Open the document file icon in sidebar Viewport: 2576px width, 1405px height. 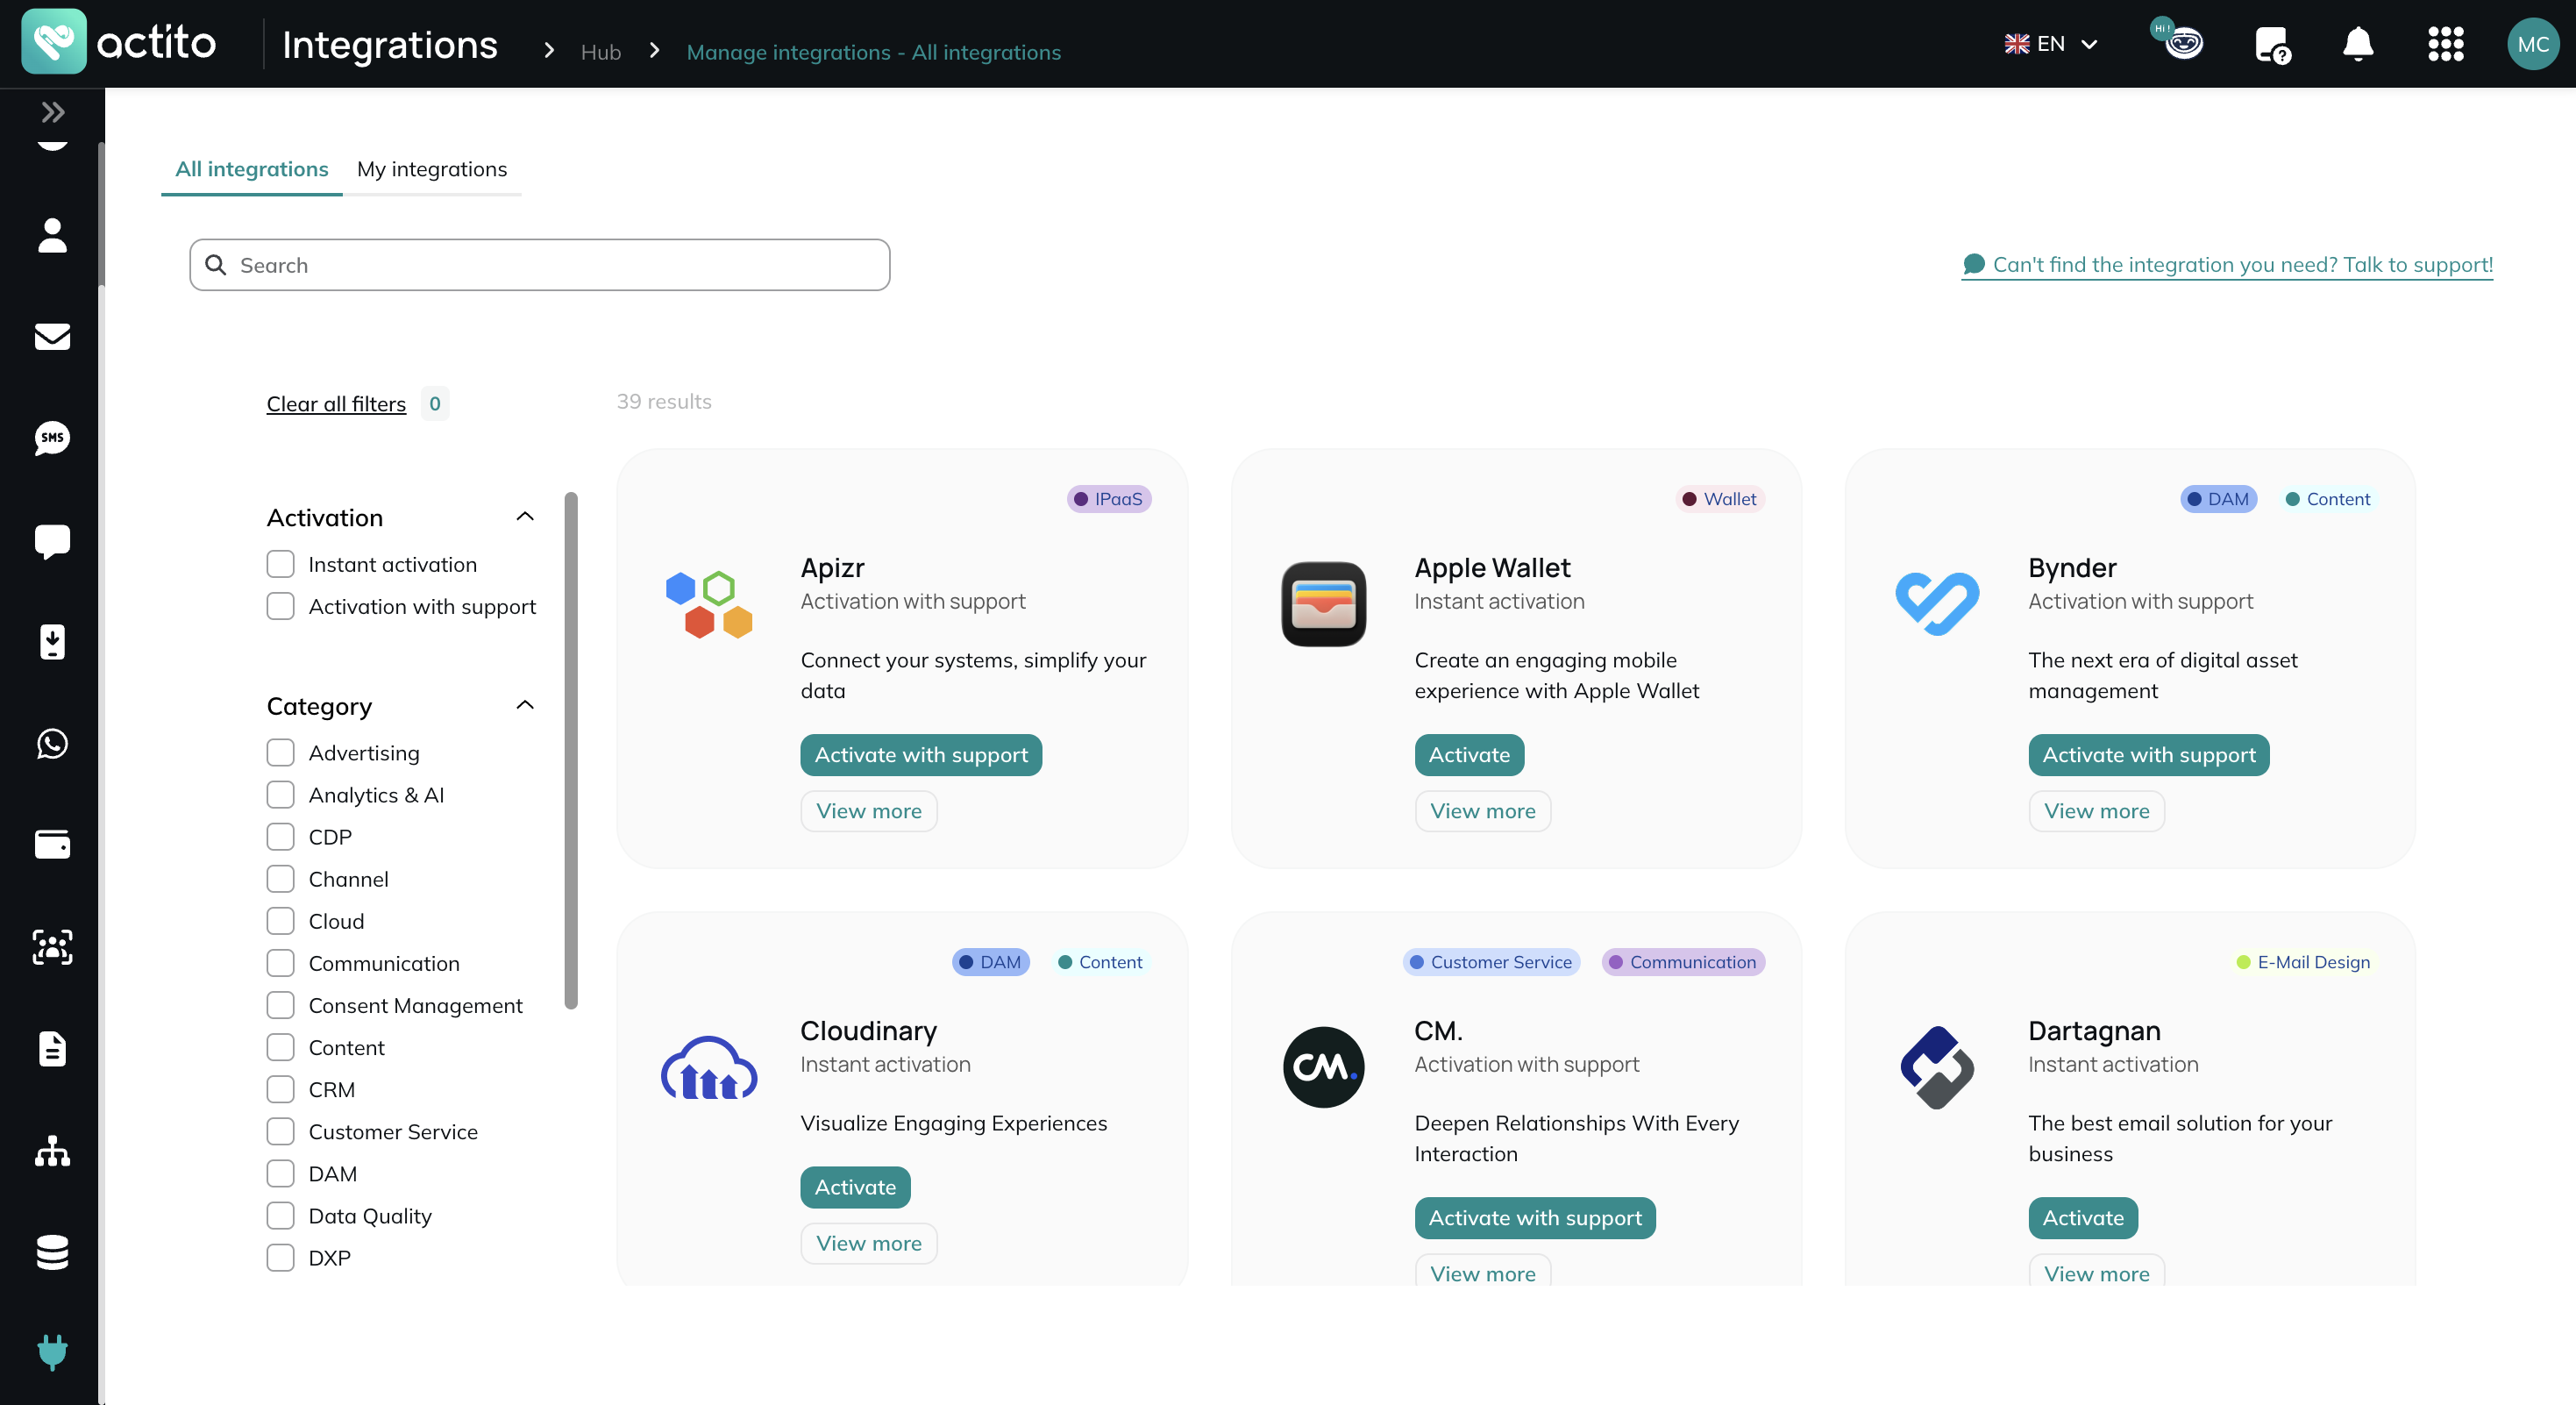(52, 1049)
